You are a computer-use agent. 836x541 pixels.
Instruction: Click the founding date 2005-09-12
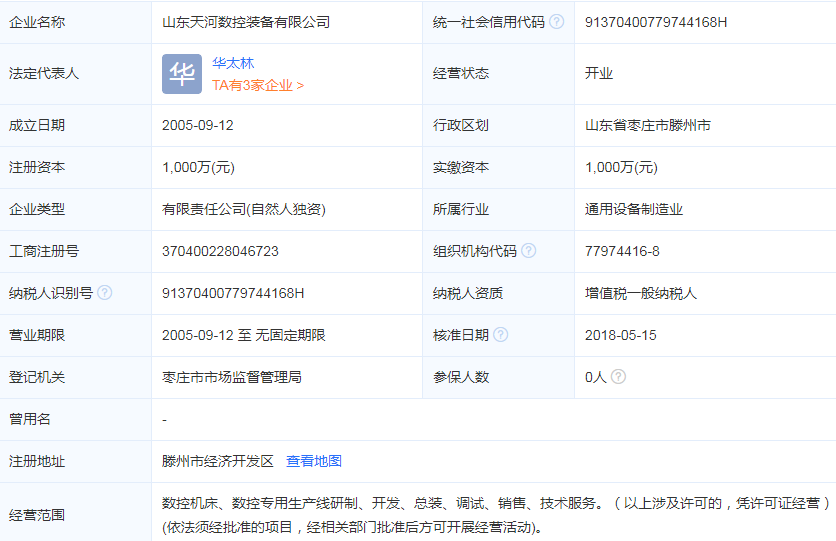[198, 125]
